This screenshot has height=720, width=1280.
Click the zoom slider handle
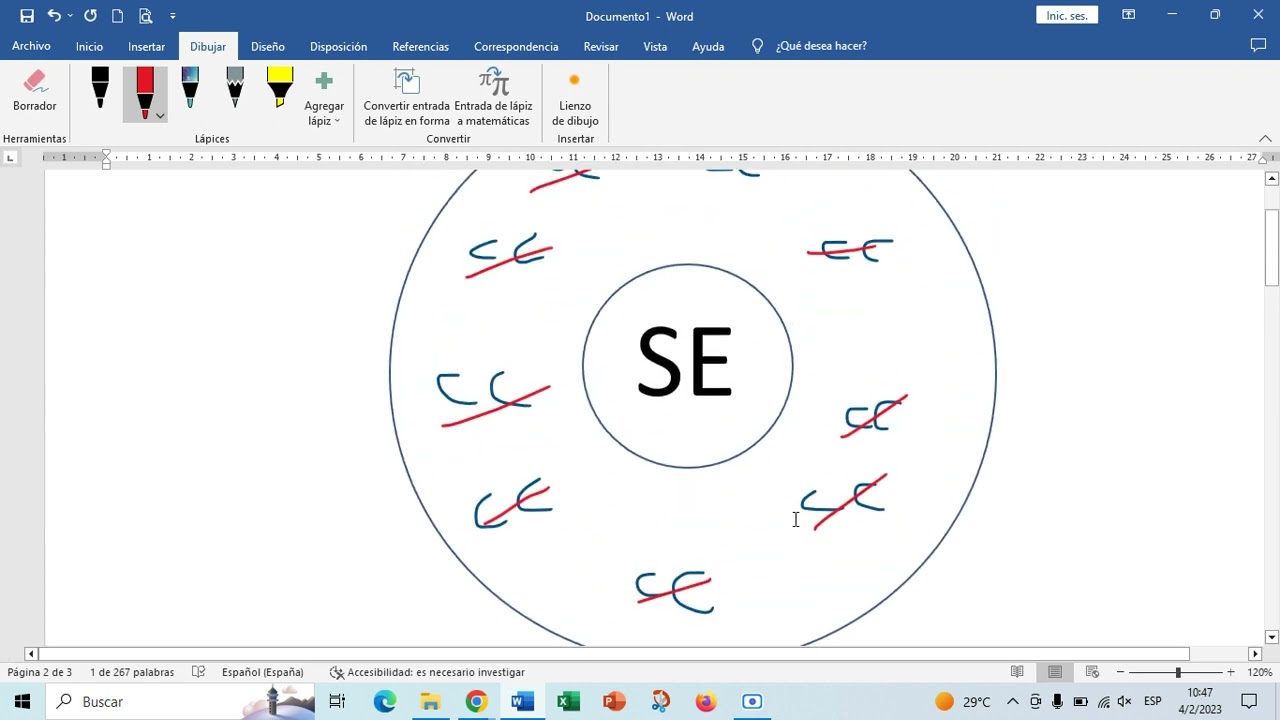(1178, 672)
